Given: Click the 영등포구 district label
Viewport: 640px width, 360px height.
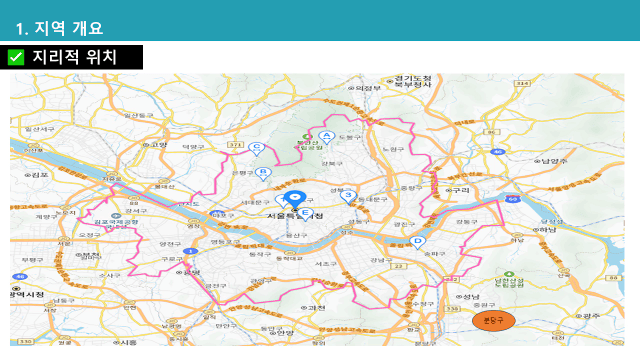Looking at the screenshot, I should 225,242.
